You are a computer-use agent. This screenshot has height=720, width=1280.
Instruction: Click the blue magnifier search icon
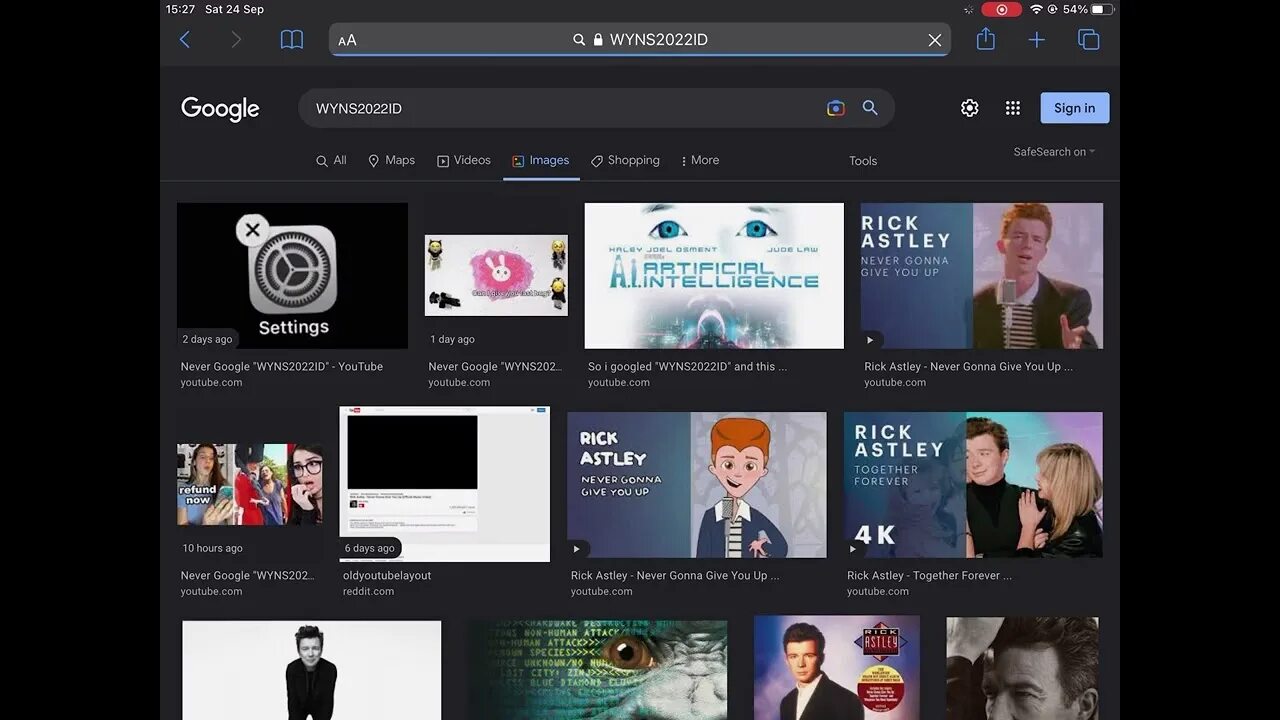click(x=870, y=108)
